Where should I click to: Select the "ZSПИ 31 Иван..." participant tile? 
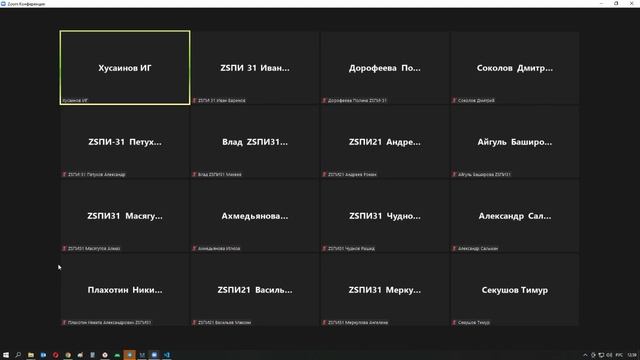pos(255,68)
